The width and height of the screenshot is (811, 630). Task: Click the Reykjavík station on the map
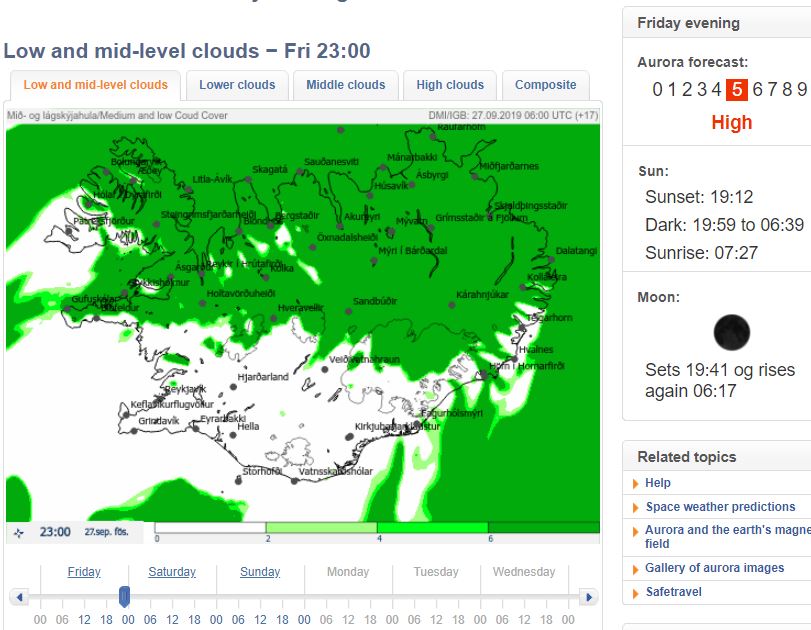tap(163, 384)
